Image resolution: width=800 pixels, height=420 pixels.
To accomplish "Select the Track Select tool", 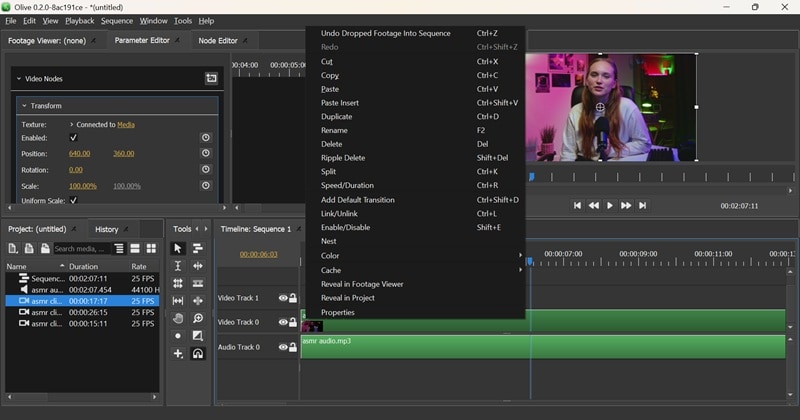I will 197,249.
